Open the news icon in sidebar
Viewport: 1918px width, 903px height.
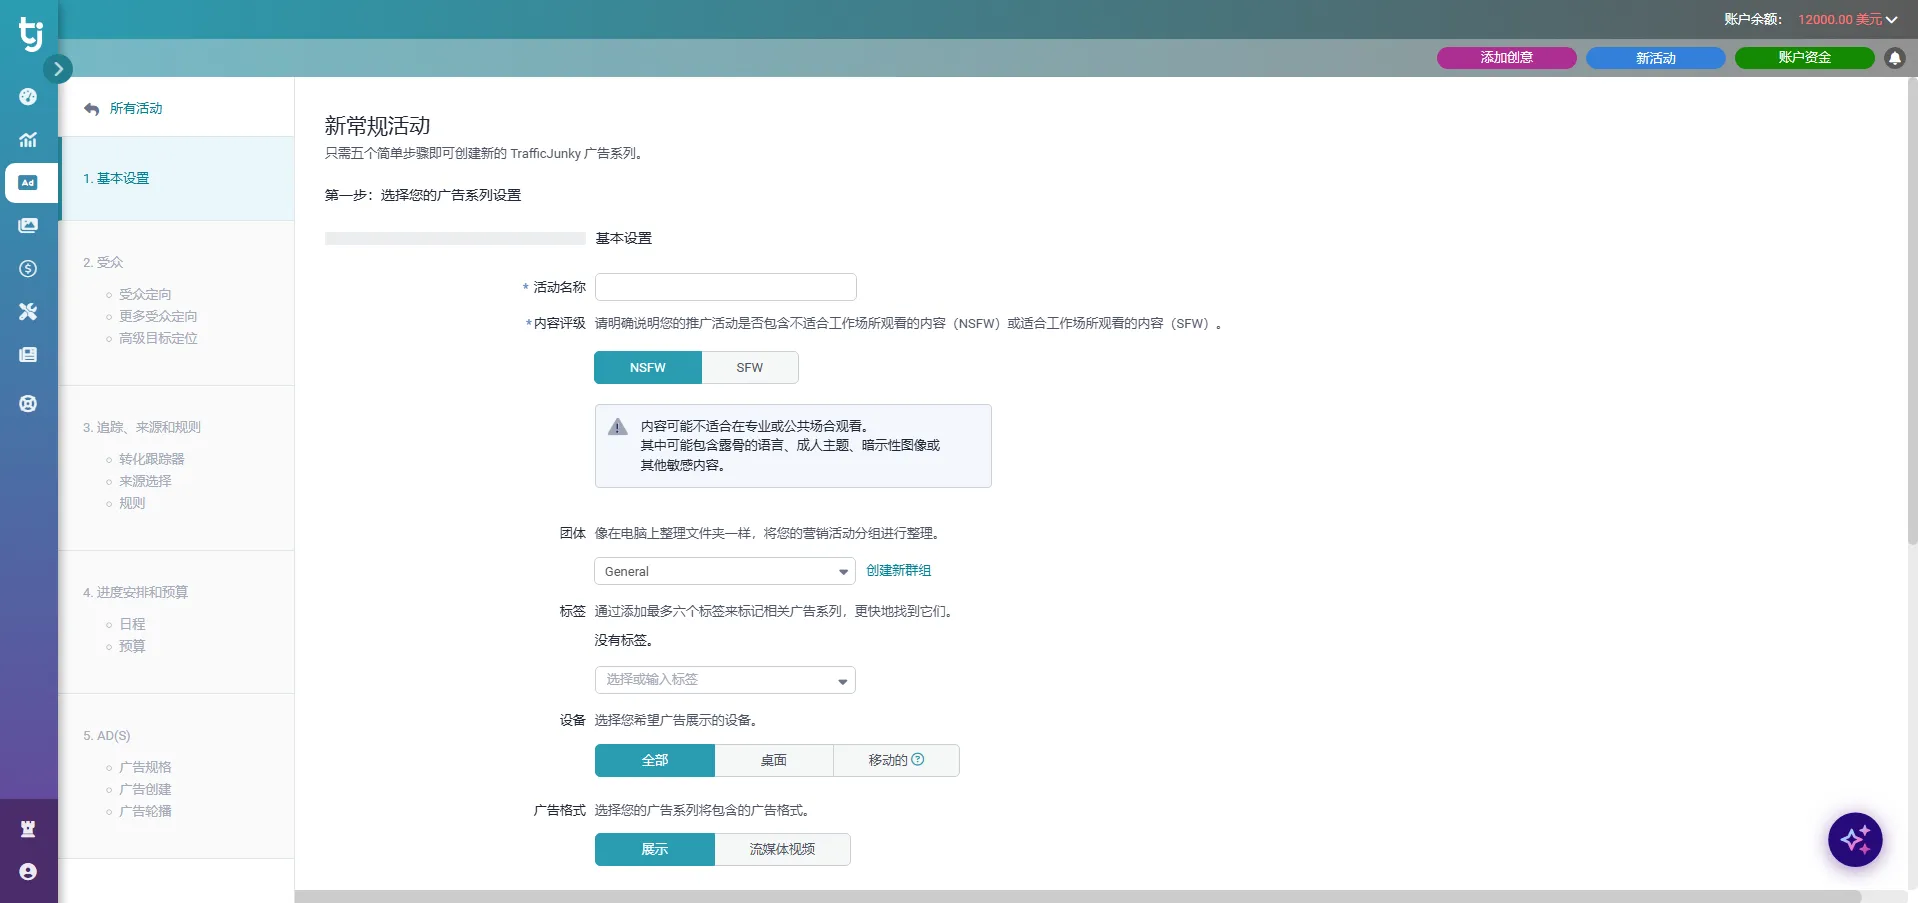tap(28, 355)
